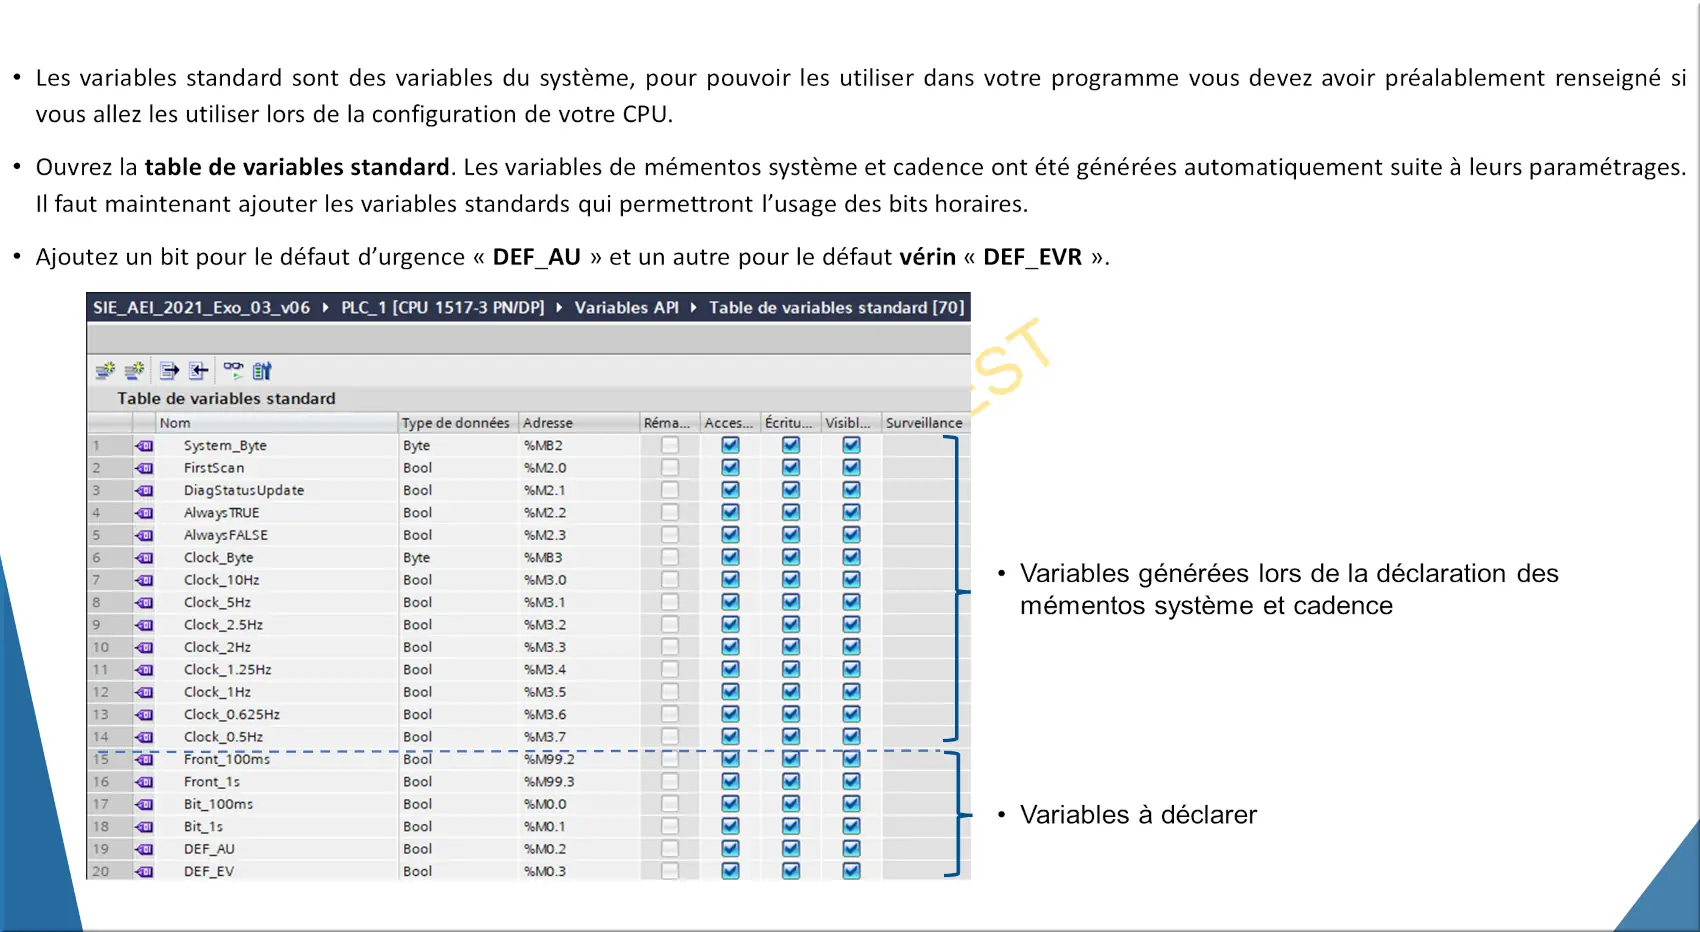Click the retain-memory battery toolbar icon

click(262, 371)
